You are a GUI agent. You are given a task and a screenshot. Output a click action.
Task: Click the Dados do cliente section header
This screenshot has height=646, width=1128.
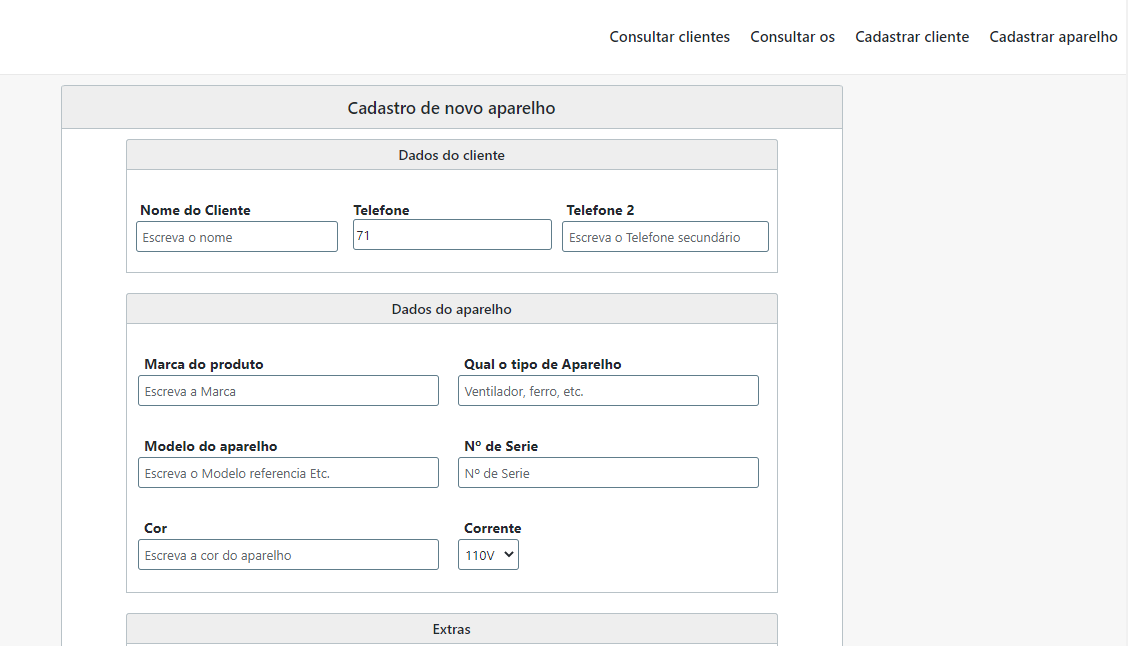click(x=451, y=155)
